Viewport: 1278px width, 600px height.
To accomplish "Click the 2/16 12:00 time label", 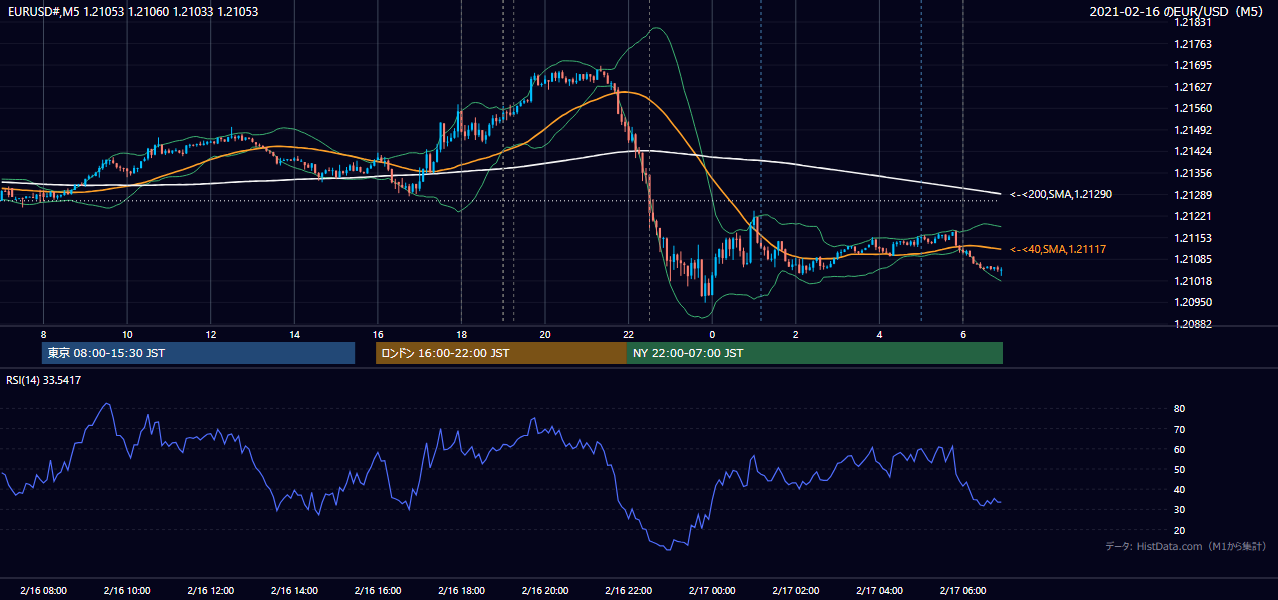I will 211,590.
